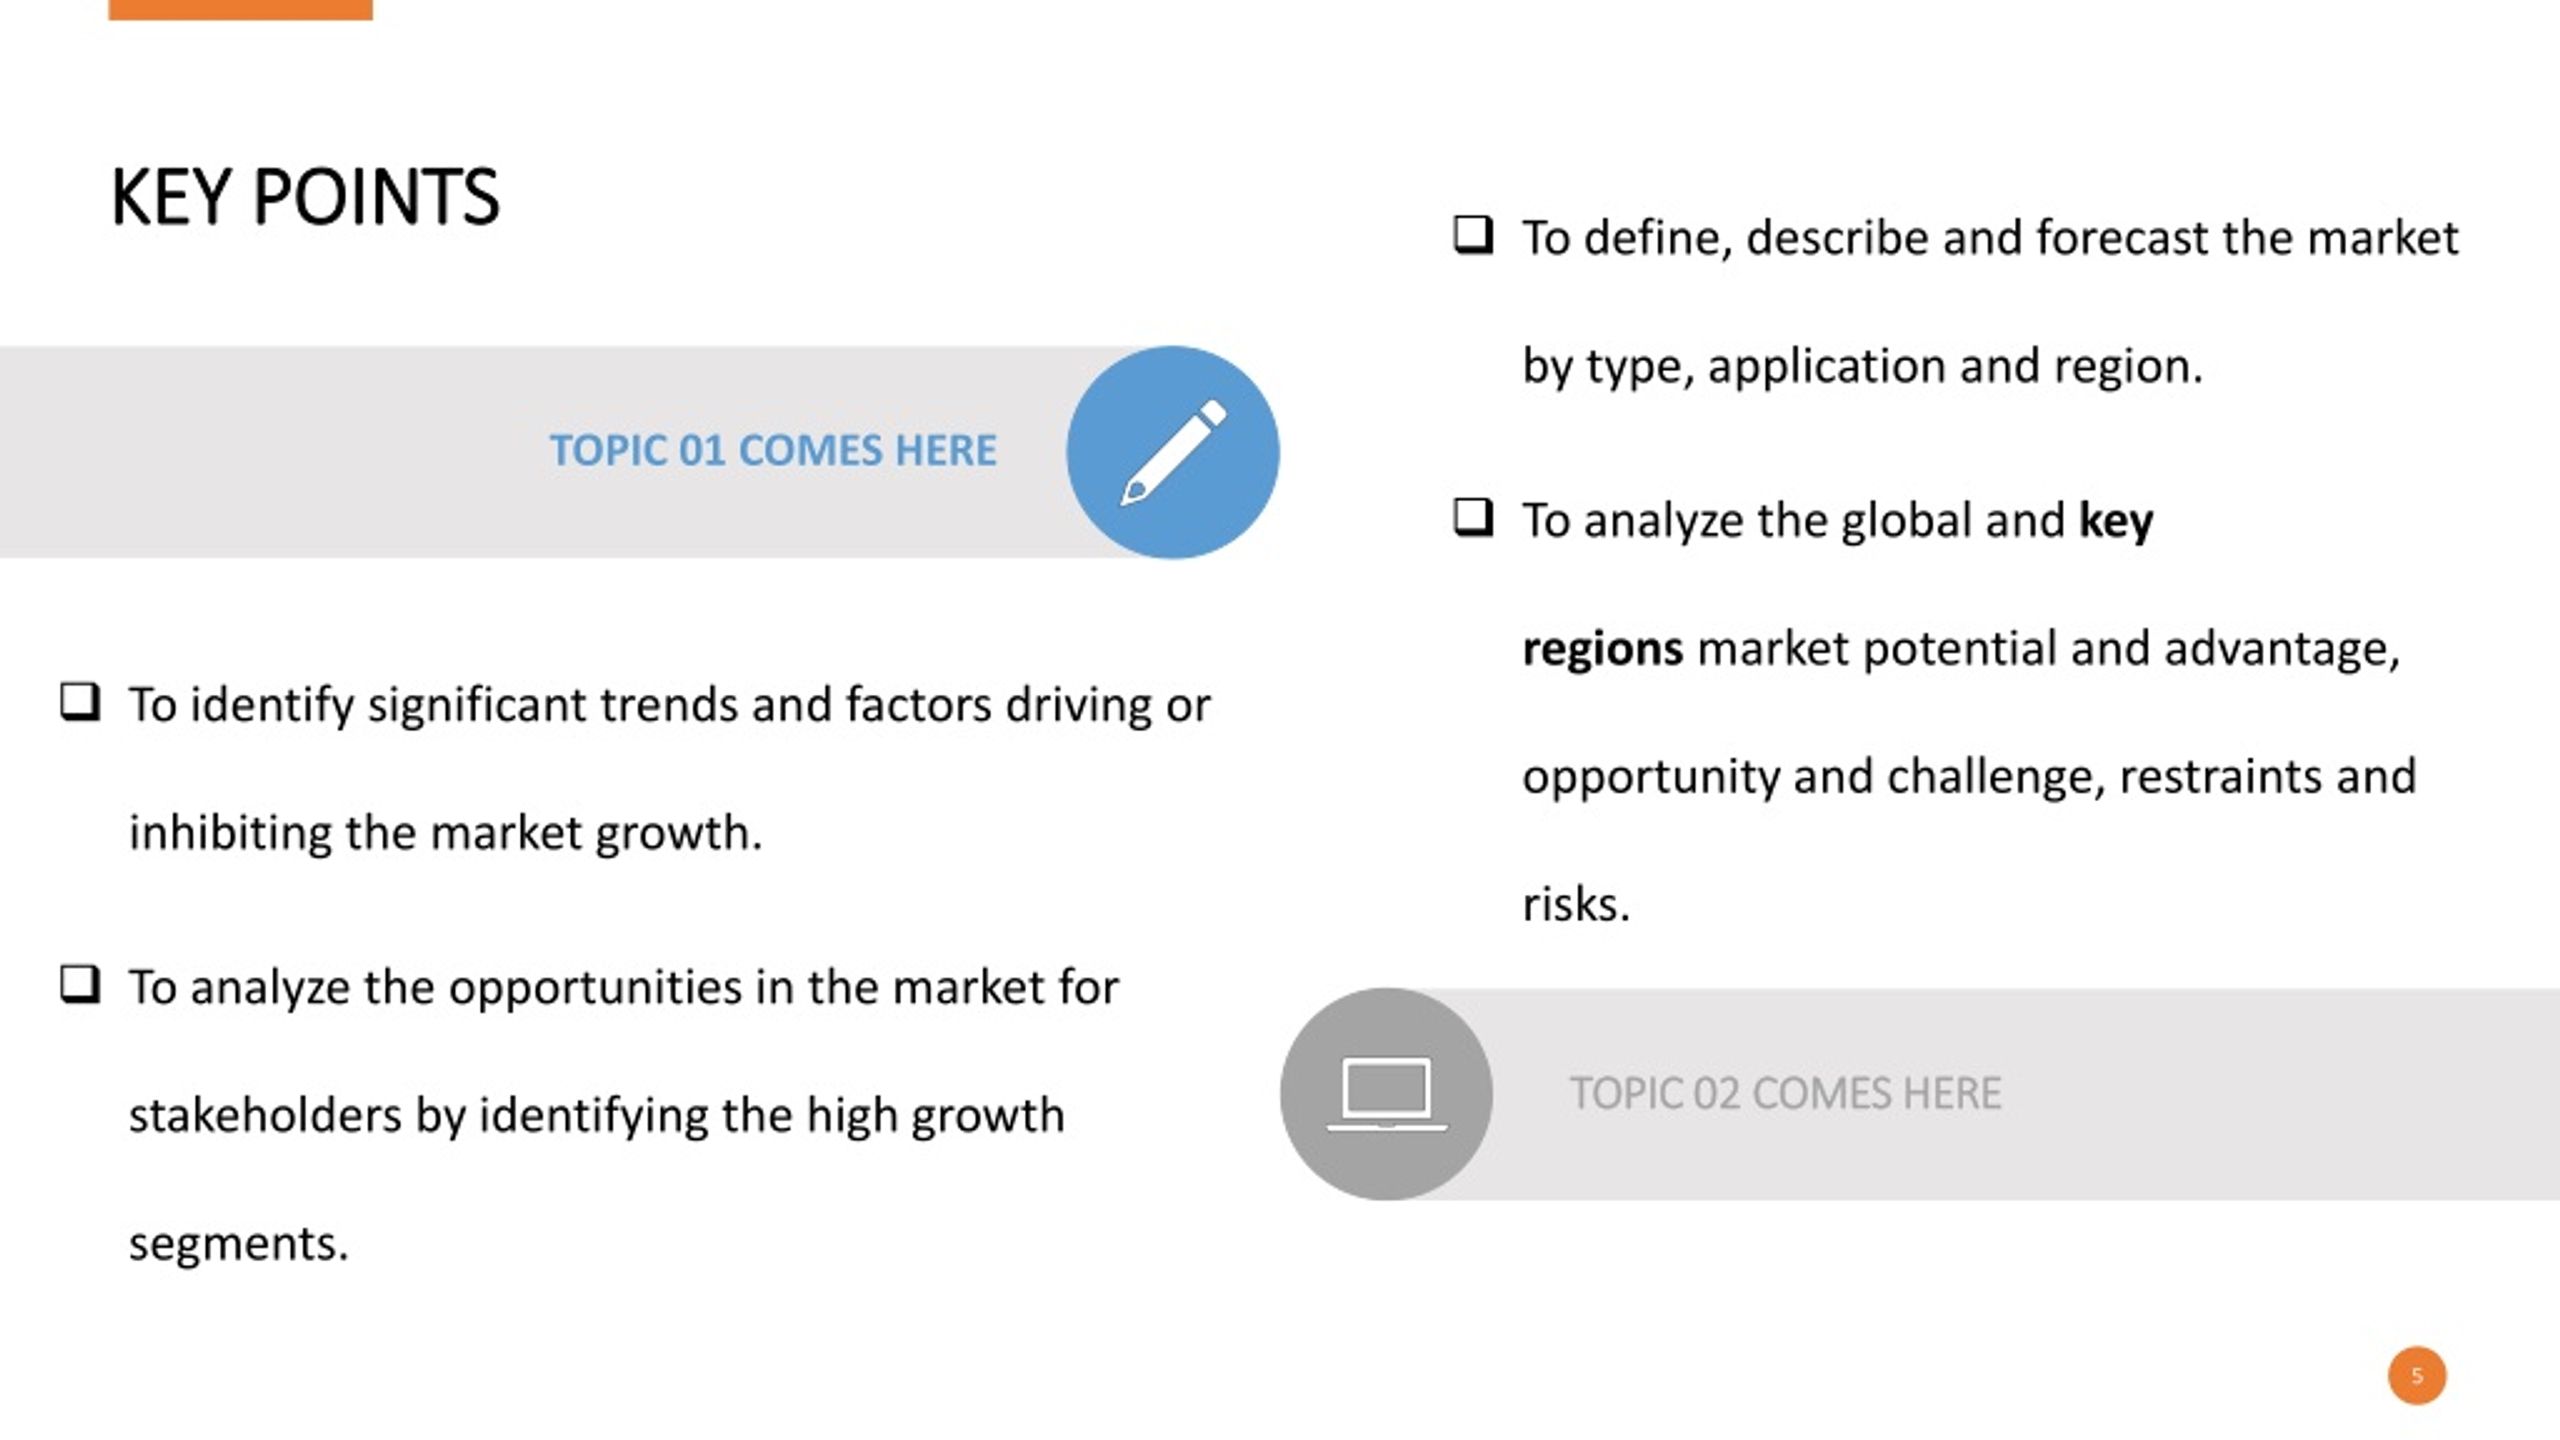Click the bold word 'regions'

pos(1603,650)
